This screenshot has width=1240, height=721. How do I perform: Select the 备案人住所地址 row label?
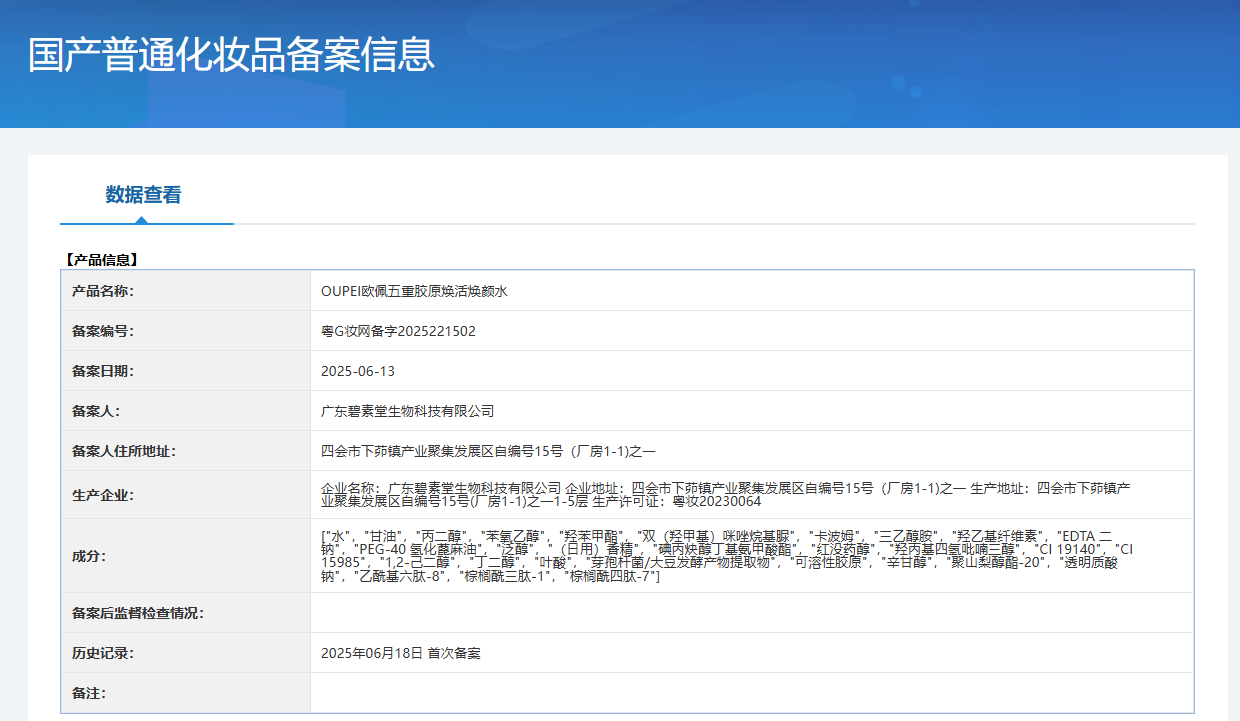tap(124, 451)
